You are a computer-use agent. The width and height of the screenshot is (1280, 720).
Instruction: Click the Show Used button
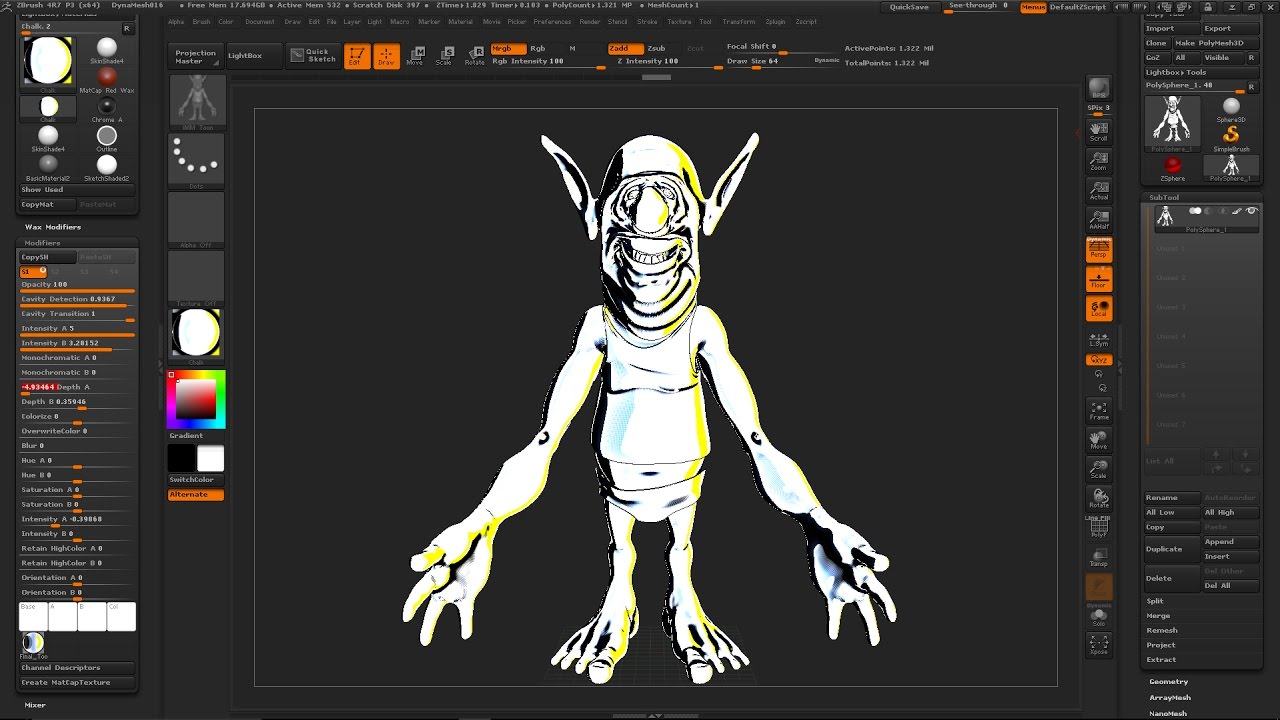click(77, 190)
